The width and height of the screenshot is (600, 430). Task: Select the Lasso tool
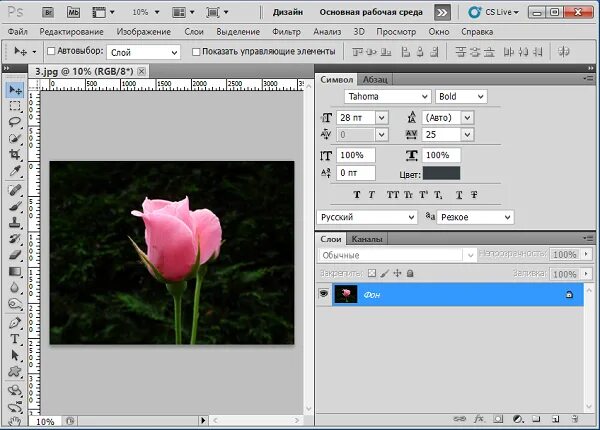[x=15, y=122]
